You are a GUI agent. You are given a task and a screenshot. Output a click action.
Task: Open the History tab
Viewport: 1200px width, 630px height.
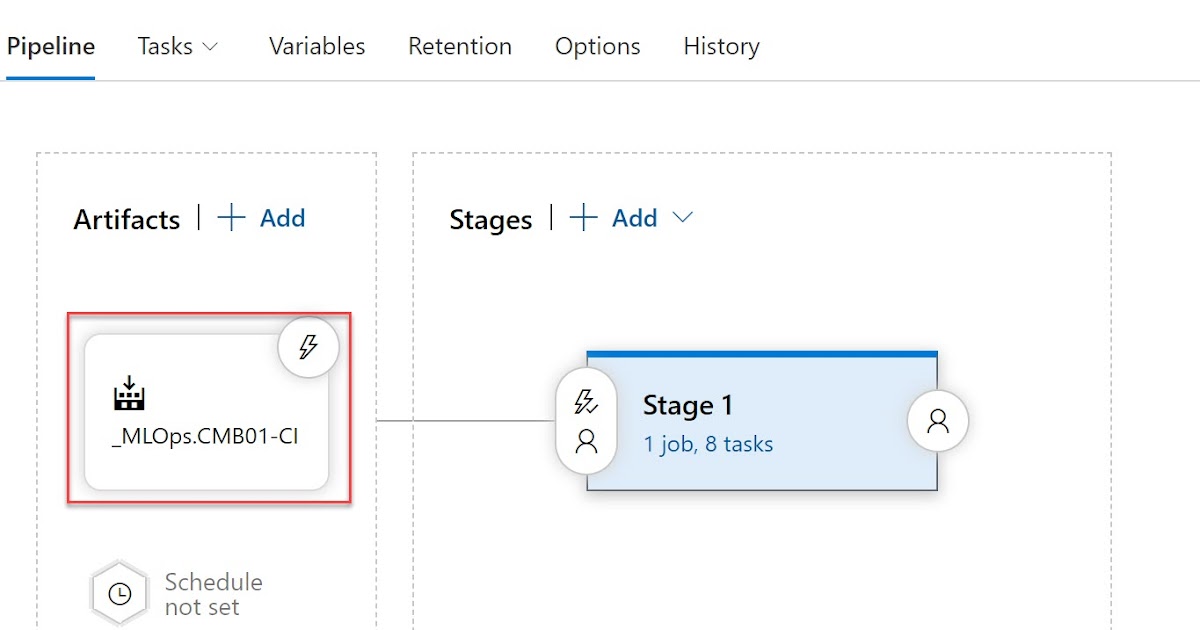point(720,46)
